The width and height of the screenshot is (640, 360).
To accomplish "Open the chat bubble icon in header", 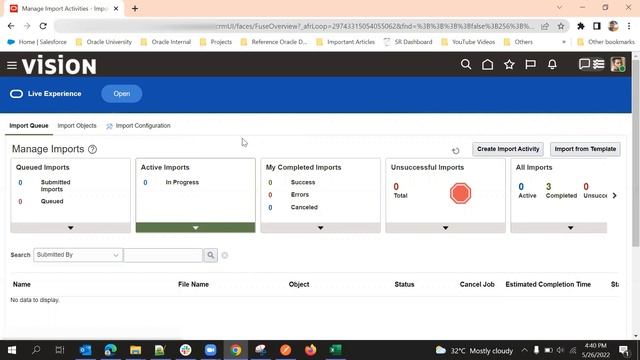I will (584, 64).
